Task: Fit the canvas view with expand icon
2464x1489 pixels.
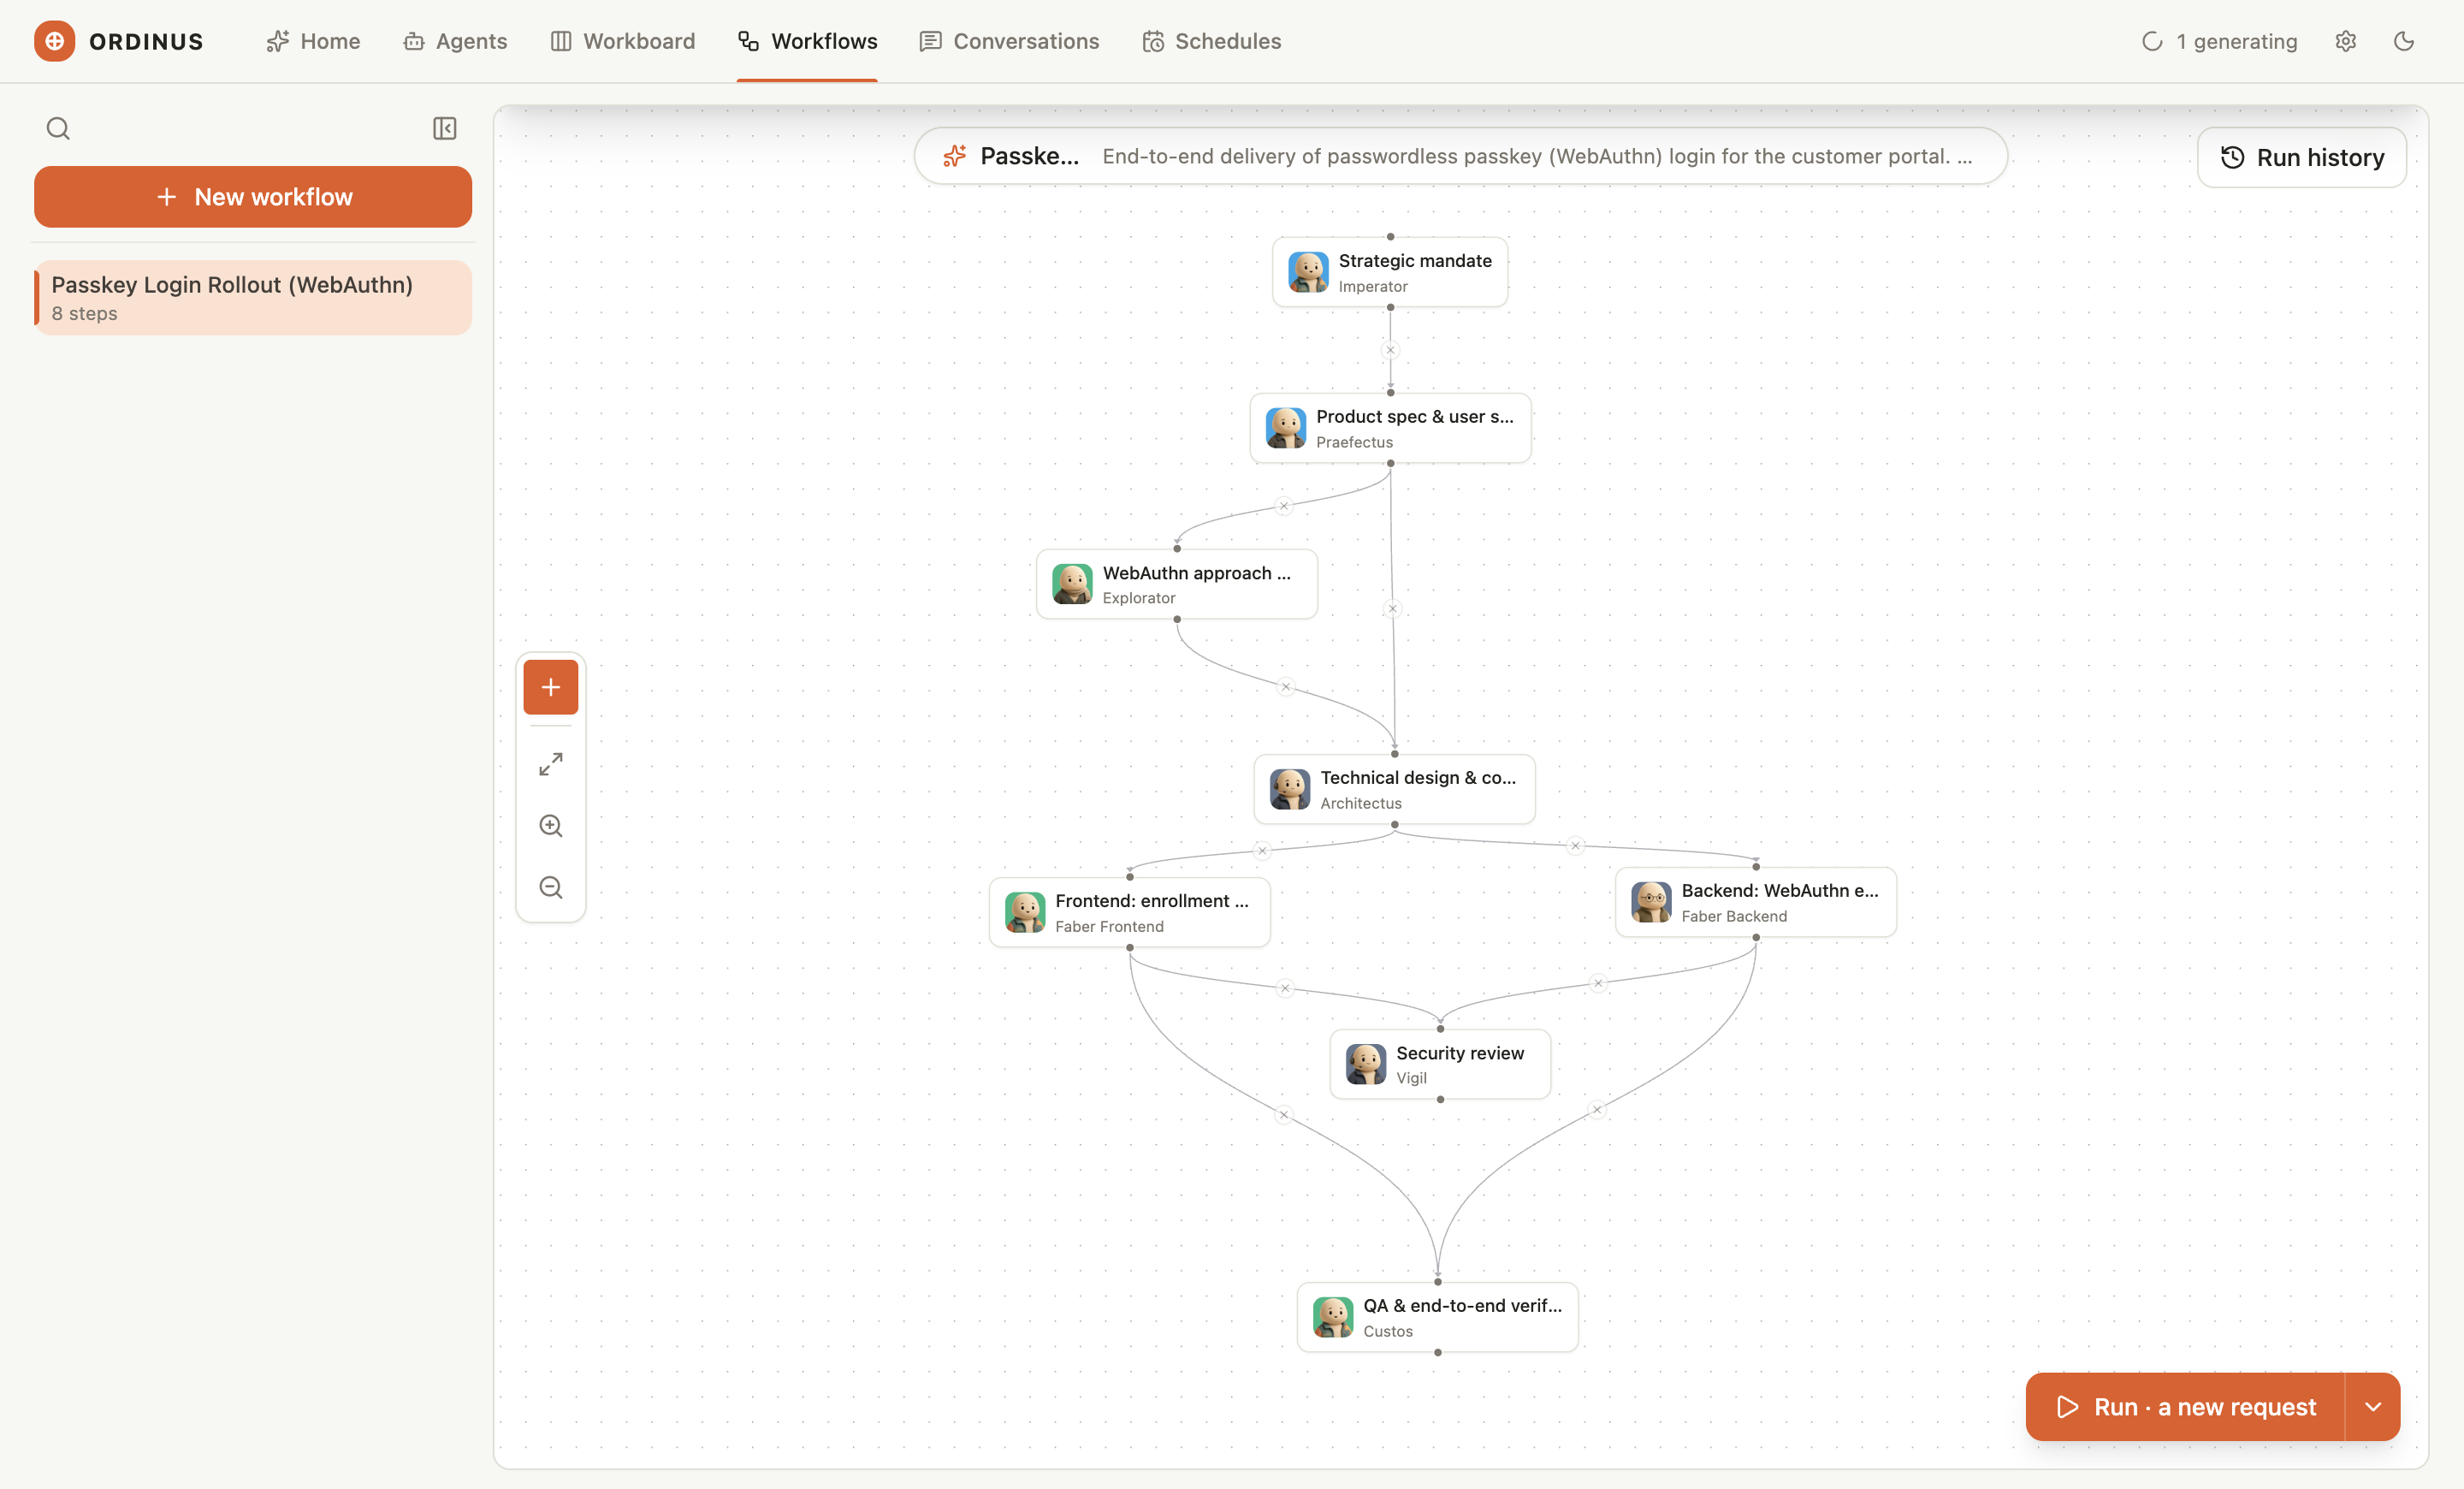Action: click(551, 764)
